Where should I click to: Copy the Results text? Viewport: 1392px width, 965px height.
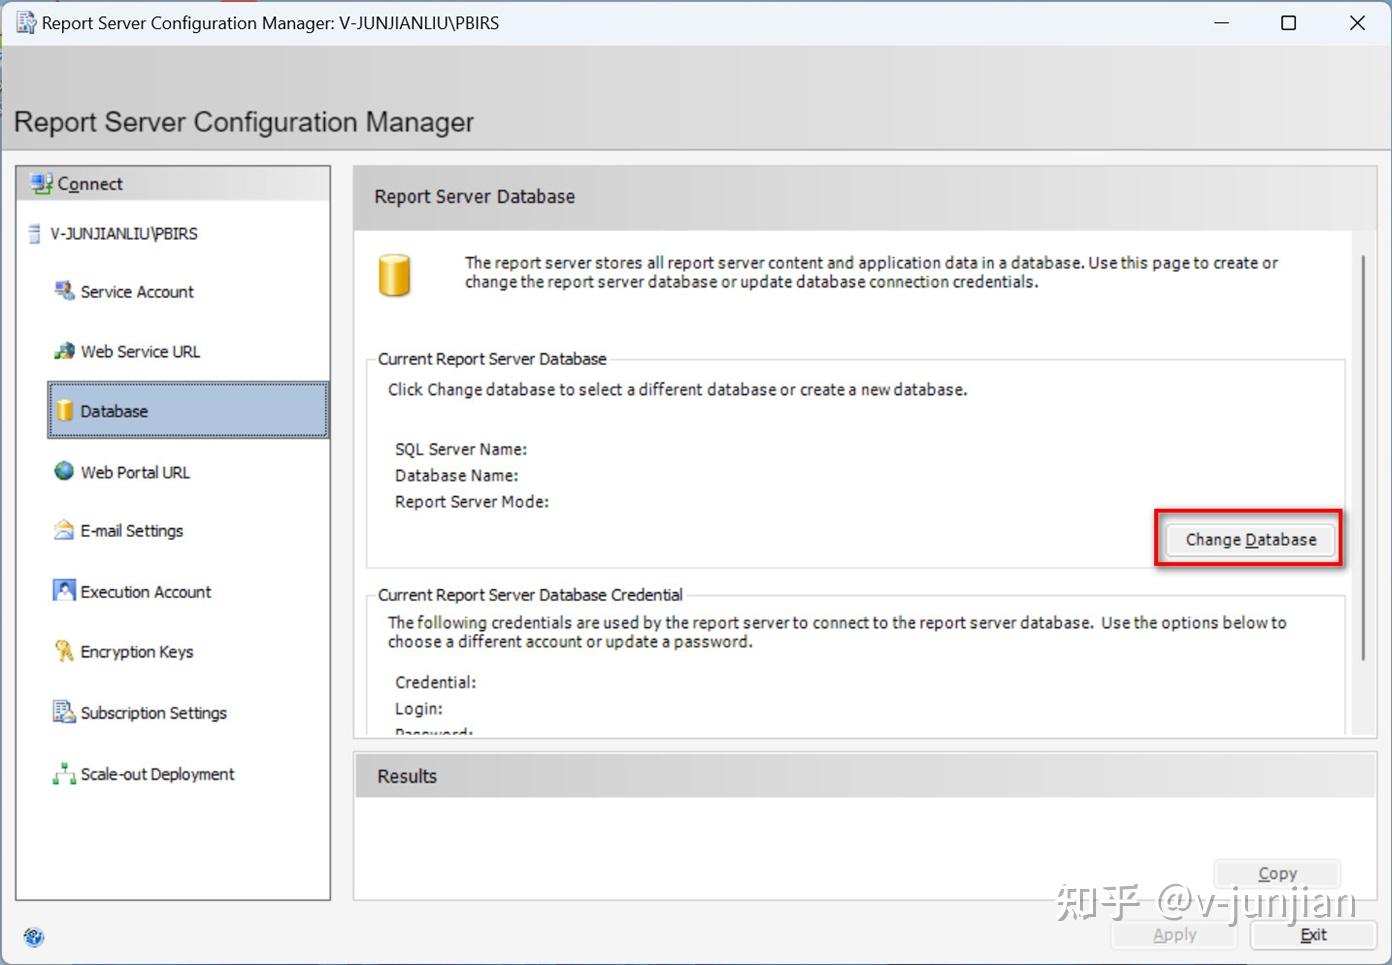pos(1277,872)
